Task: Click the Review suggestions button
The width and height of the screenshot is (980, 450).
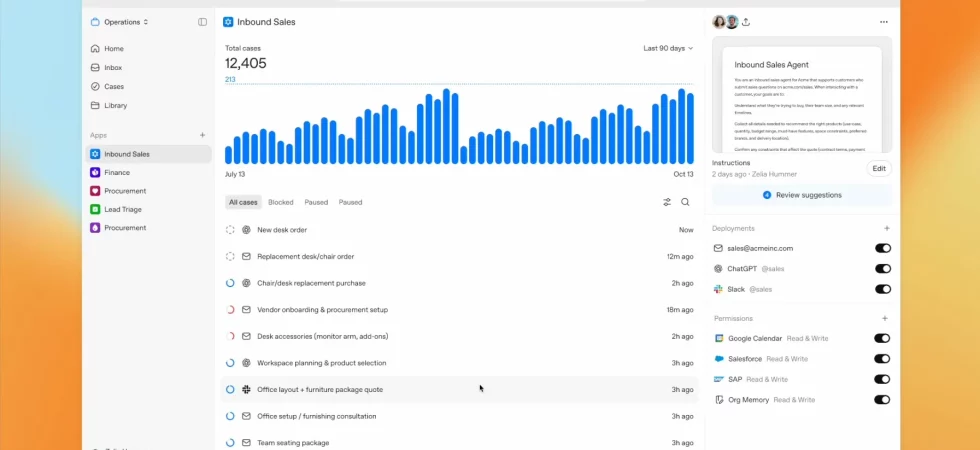Action: [x=802, y=195]
